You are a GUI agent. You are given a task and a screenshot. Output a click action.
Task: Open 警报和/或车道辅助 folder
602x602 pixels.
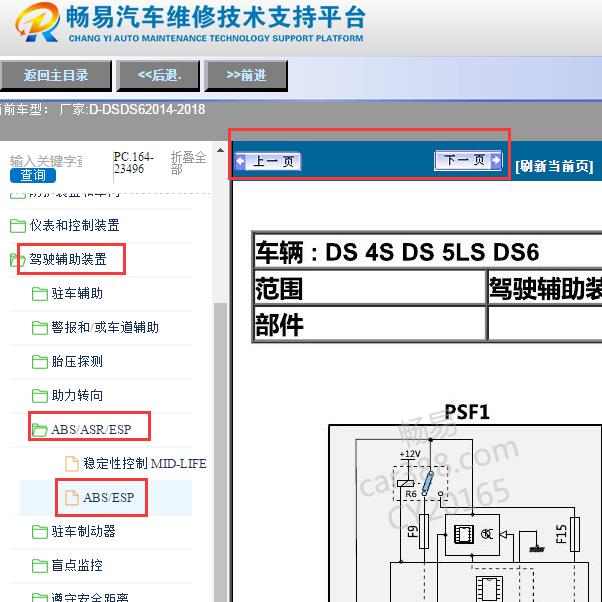pyautogui.click(x=105, y=327)
